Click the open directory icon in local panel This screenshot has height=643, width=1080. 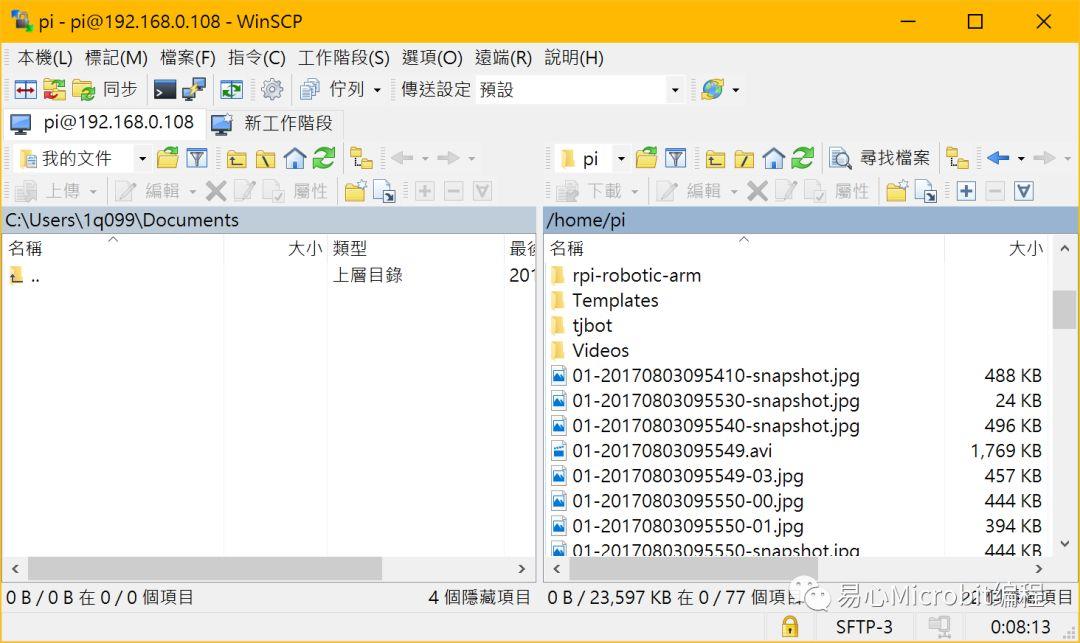167,158
